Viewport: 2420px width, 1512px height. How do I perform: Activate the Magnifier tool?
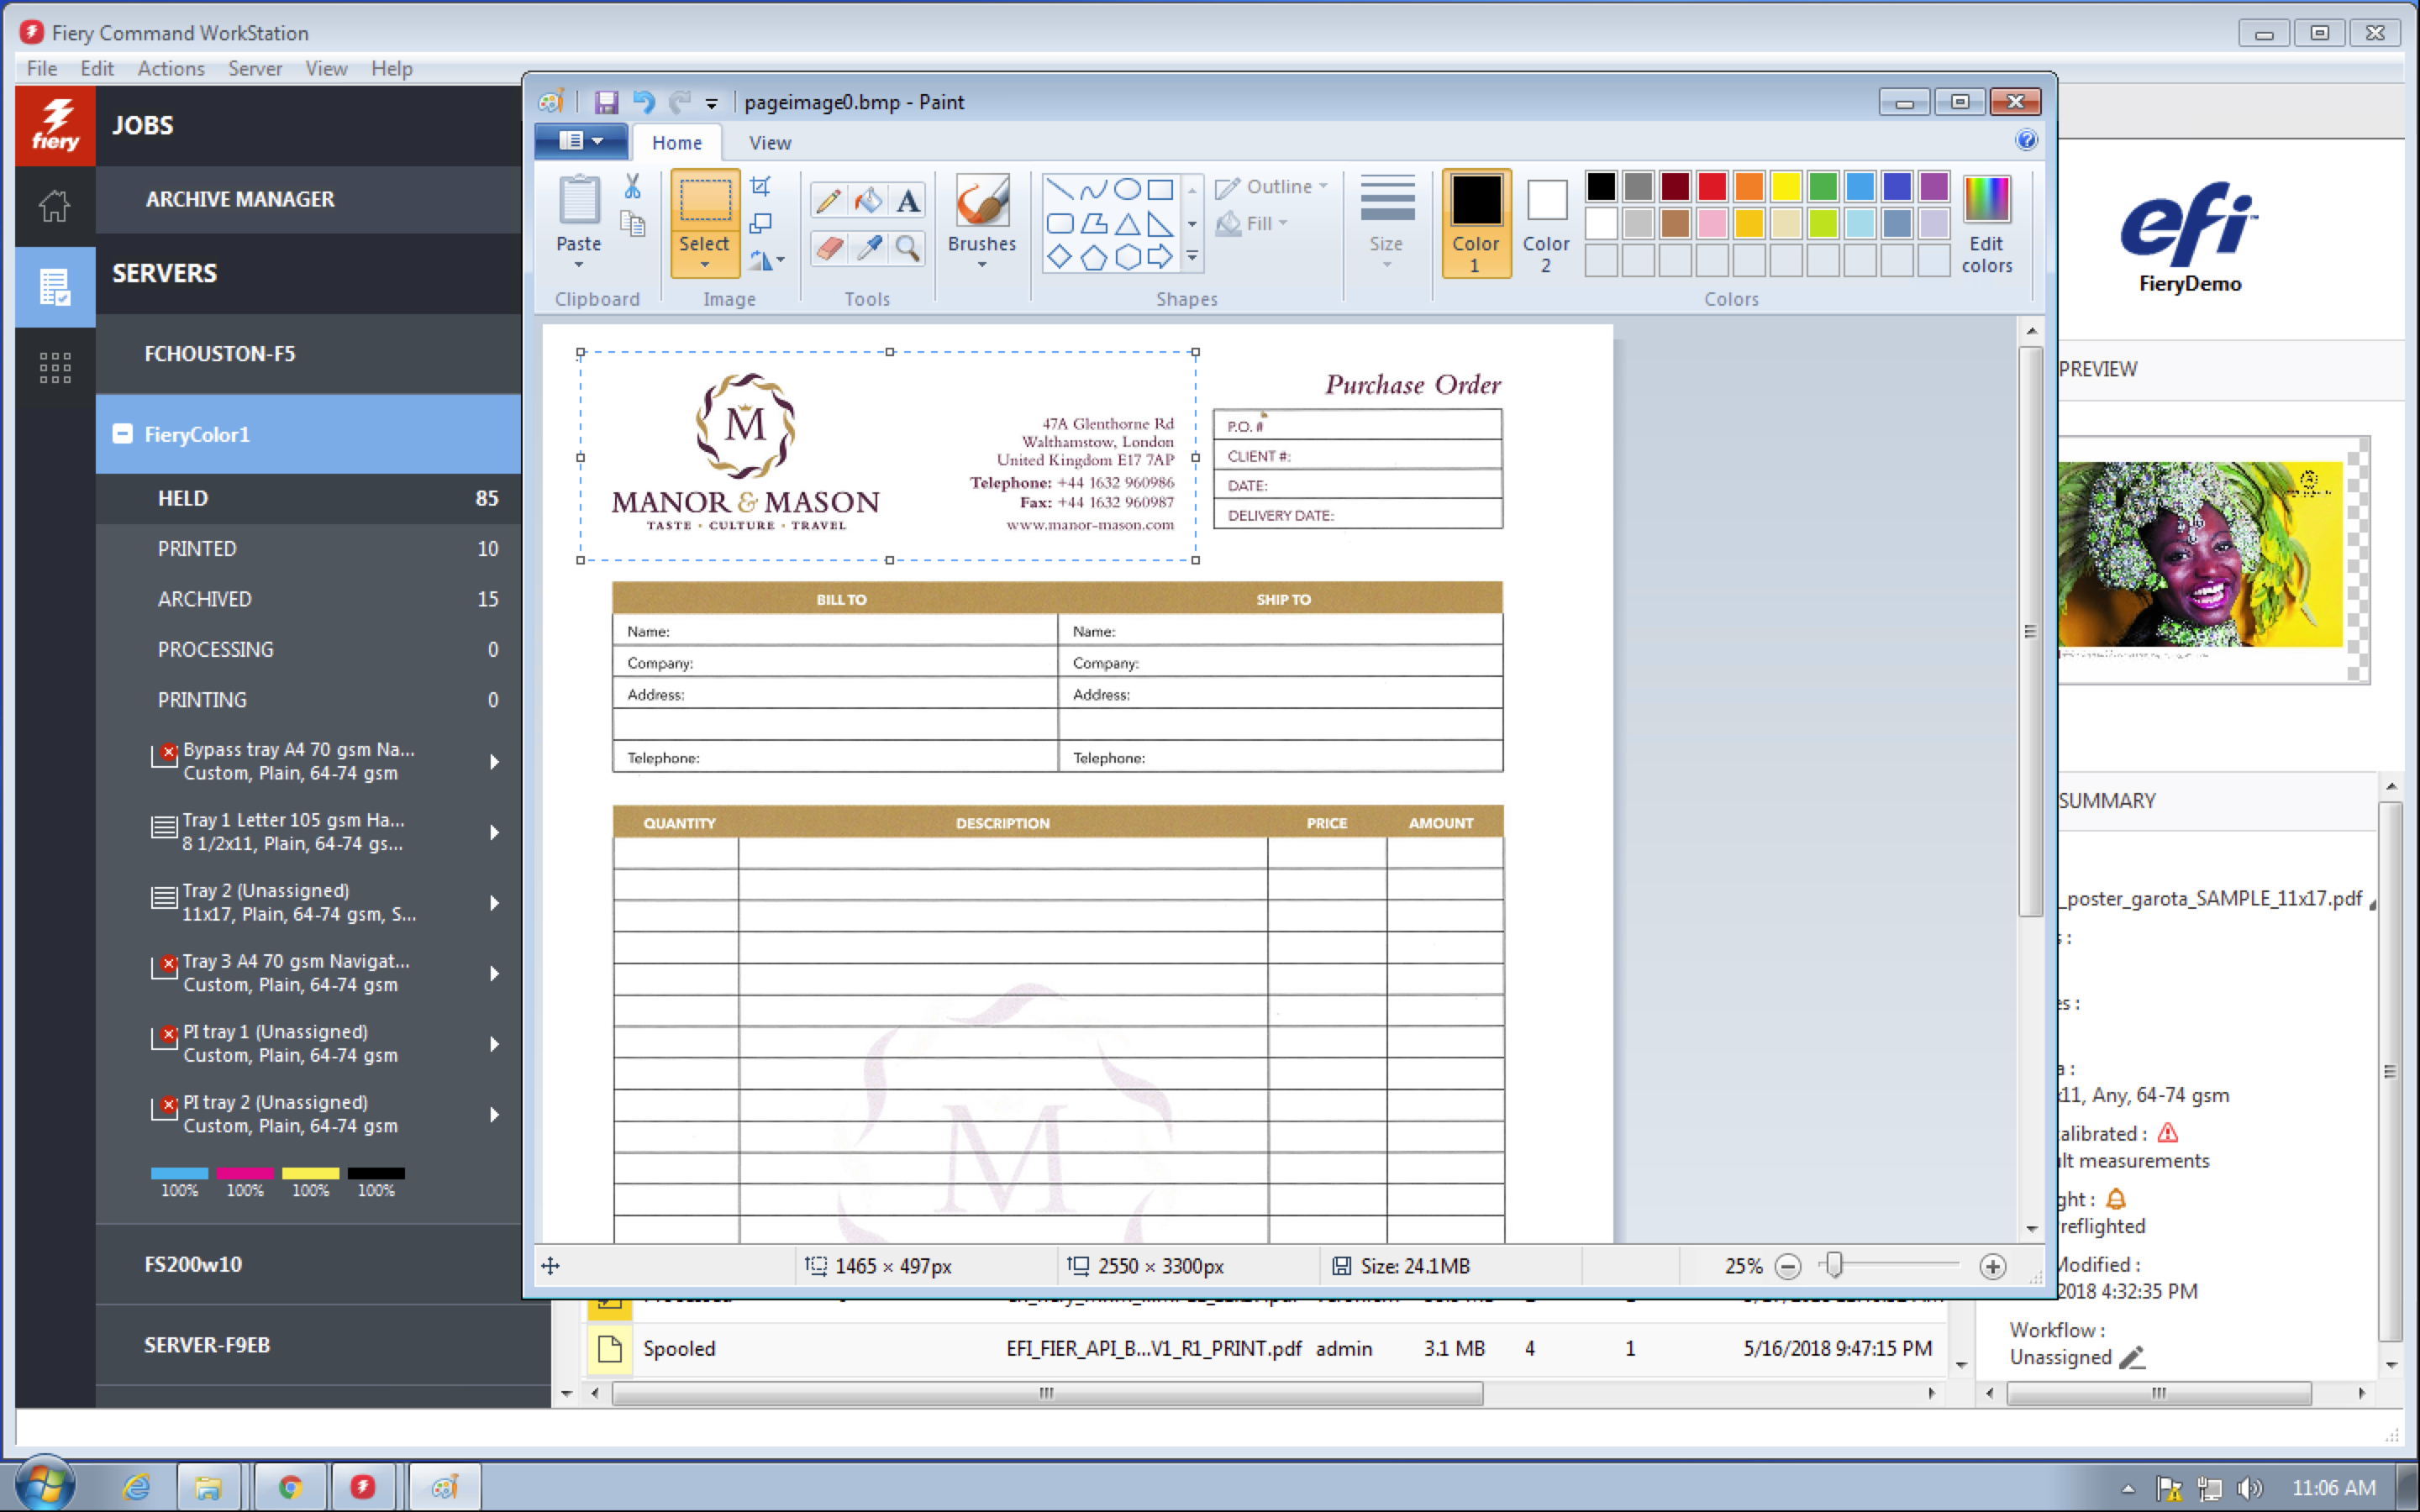click(x=907, y=247)
